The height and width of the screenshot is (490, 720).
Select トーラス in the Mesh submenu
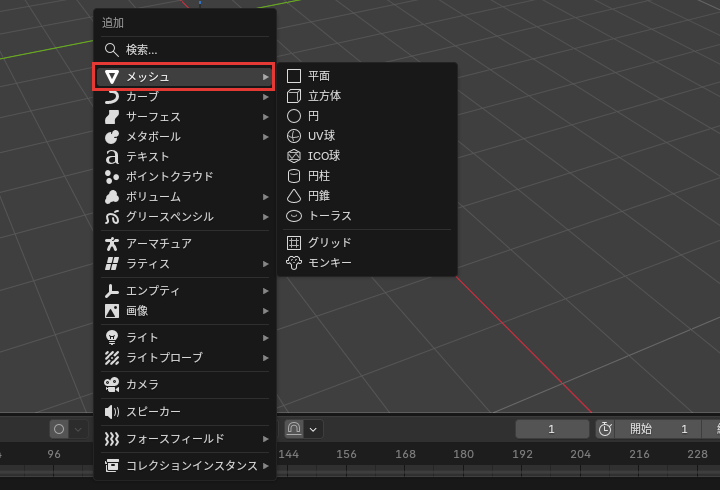[367, 216]
